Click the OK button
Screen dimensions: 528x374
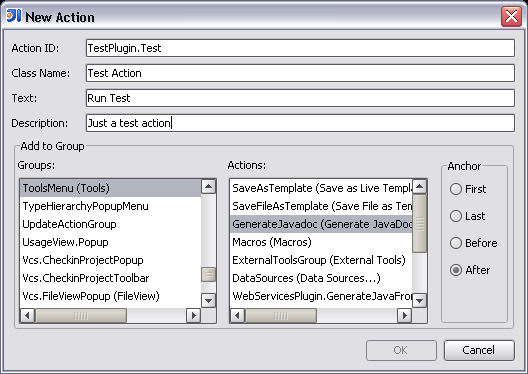pyautogui.click(x=401, y=350)
